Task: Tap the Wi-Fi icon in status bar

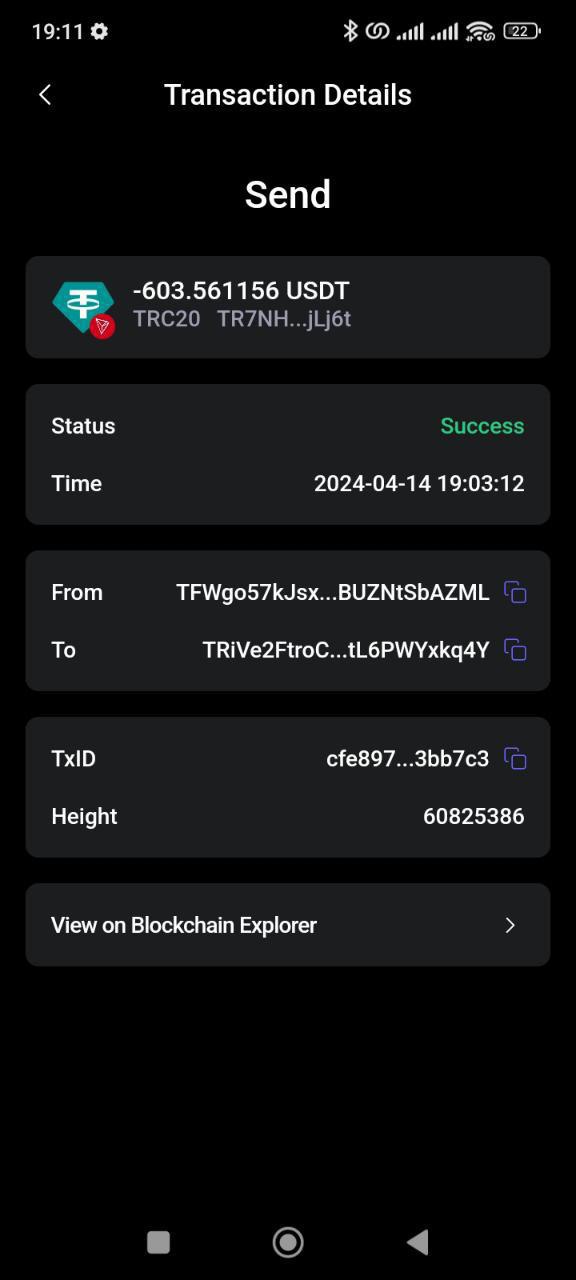Action: pyautogui.click(x=480, y=31)
